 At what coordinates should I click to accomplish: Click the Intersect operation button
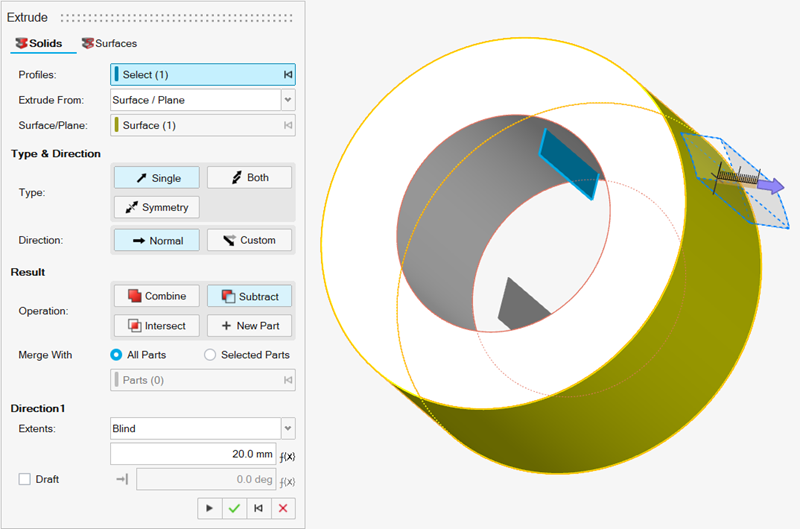point(157,325)
